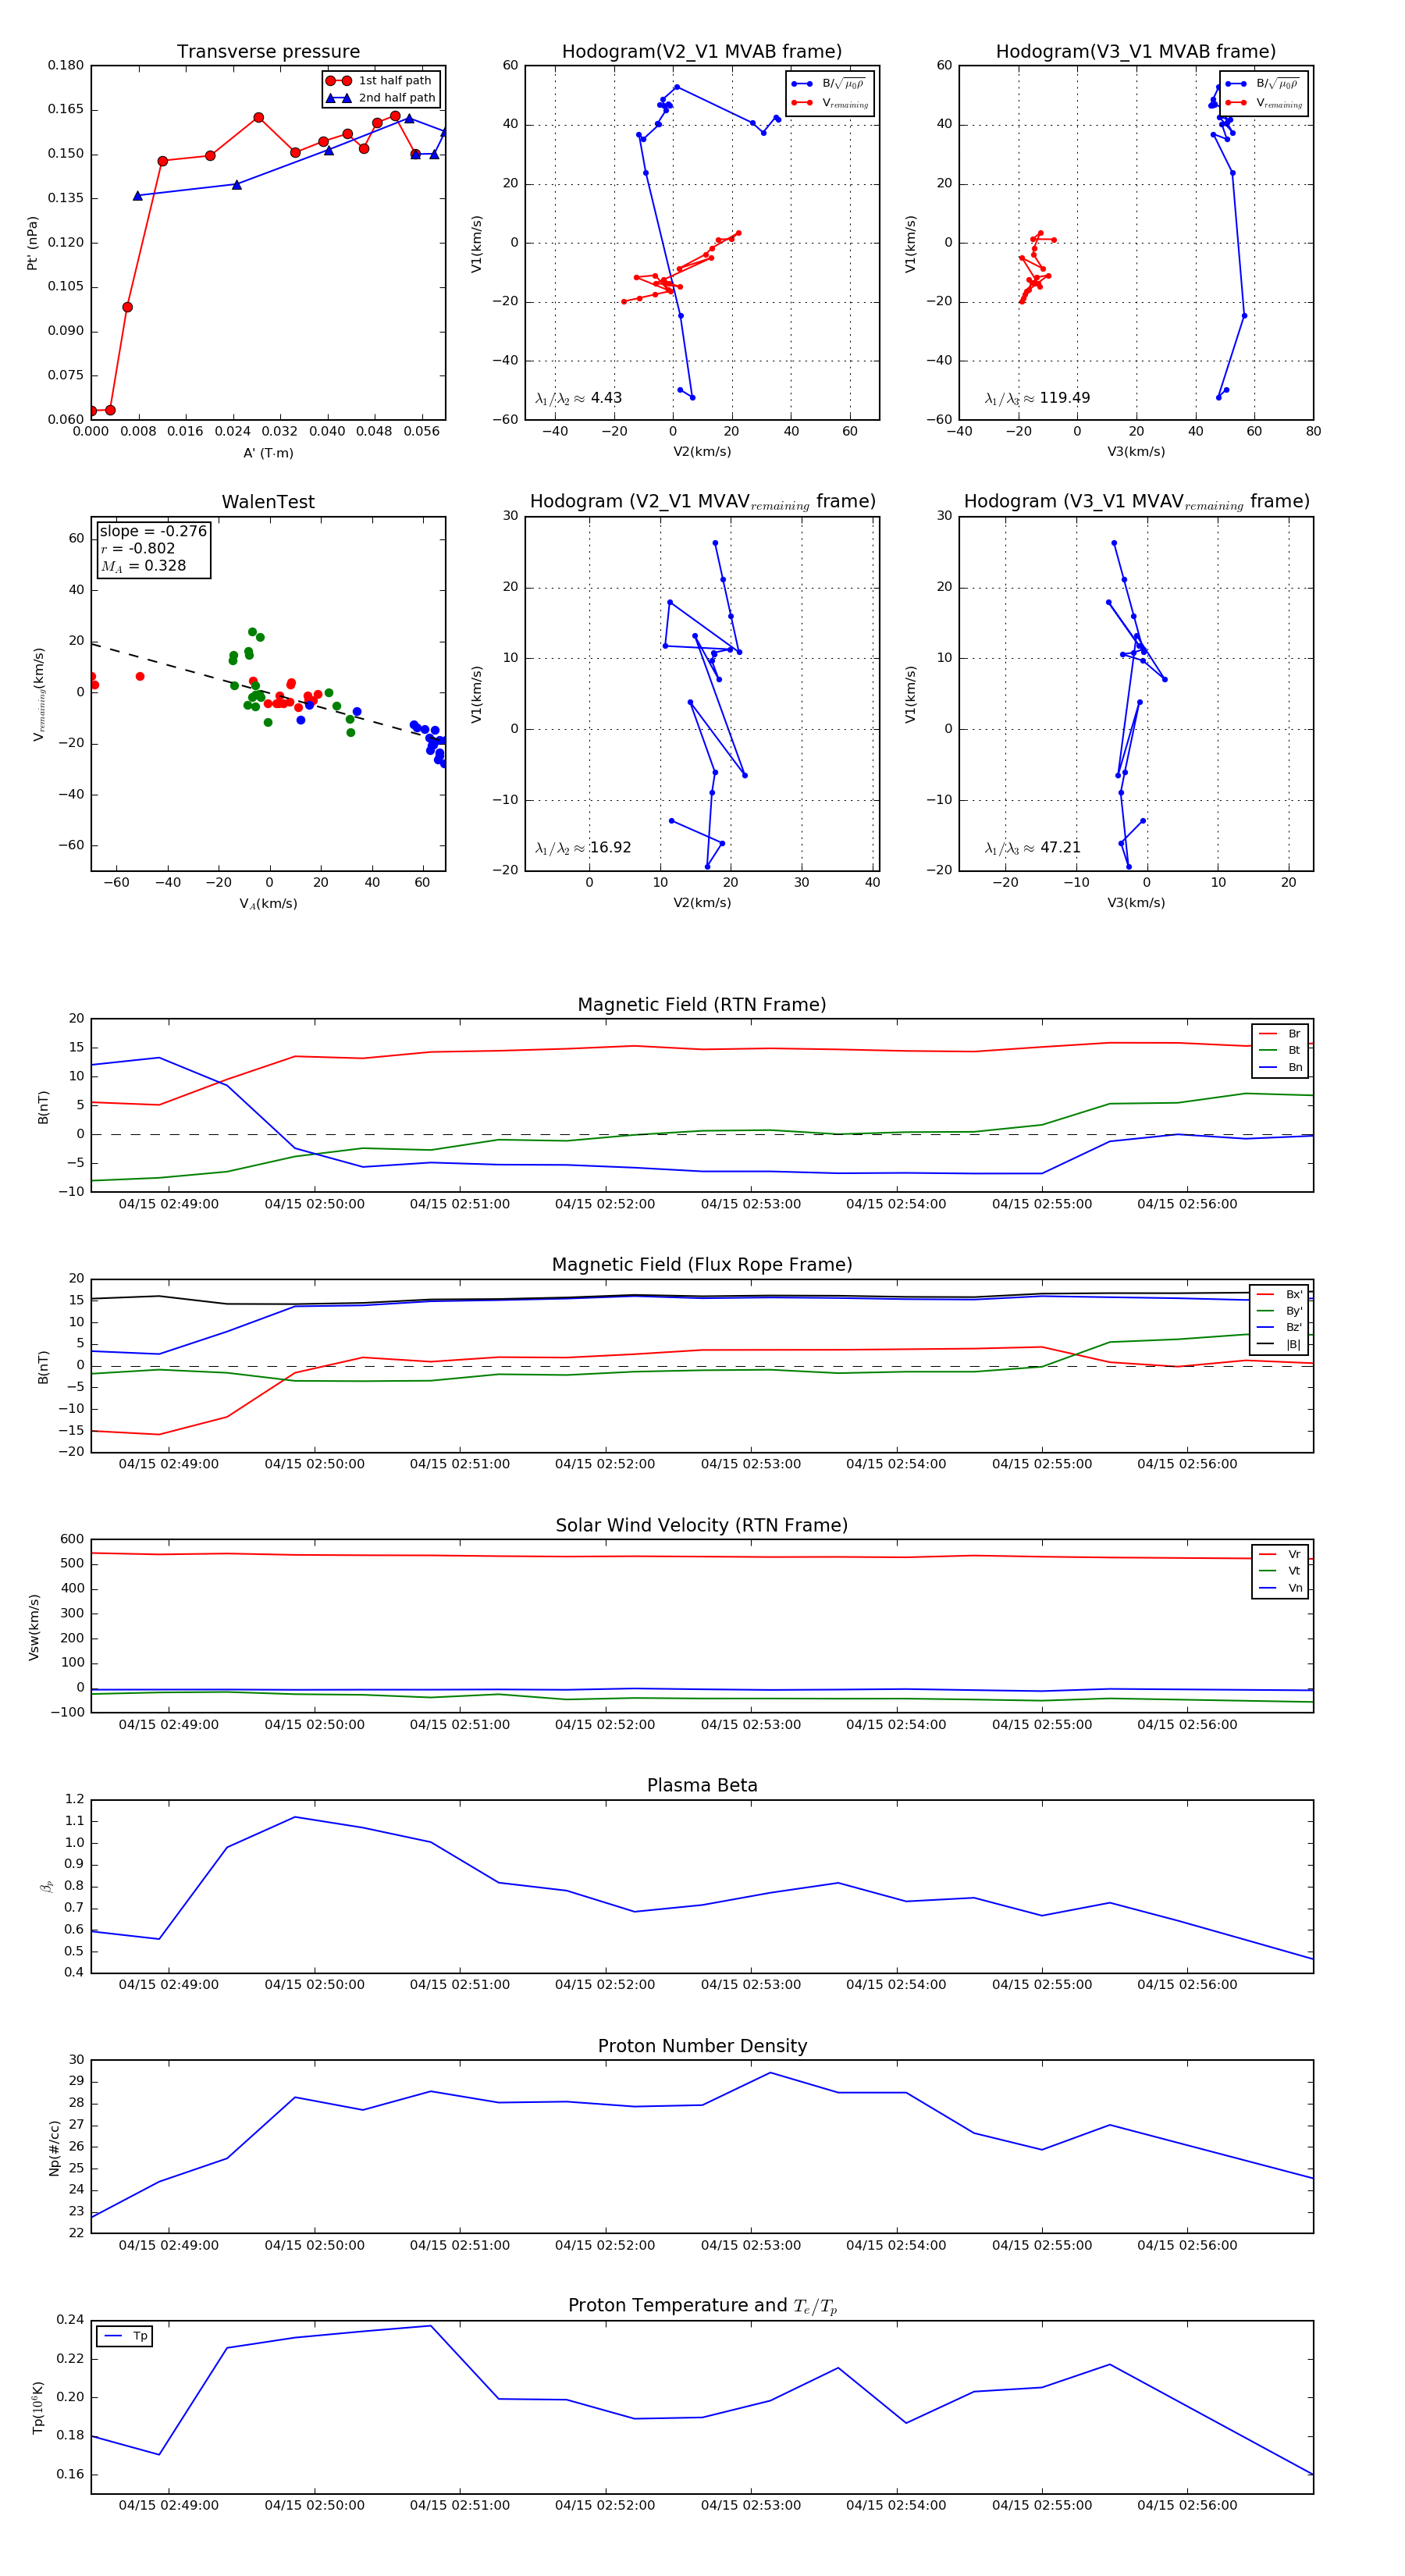This screenshot has width=1405, height=2576.
Task: Select the 'Tp' legend entry
Action: pos(125,2336)
